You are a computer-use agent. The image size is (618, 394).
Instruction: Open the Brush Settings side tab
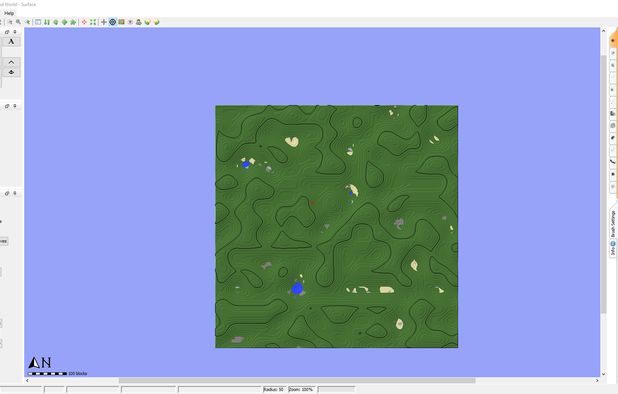tap(613, 224)
